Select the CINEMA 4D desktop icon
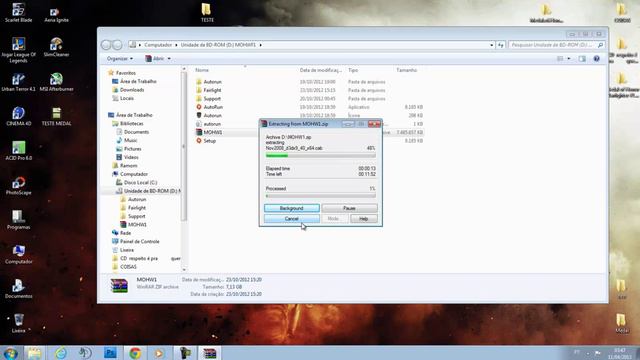This screenshot has height=360, width=640. [x=18, y=116]
